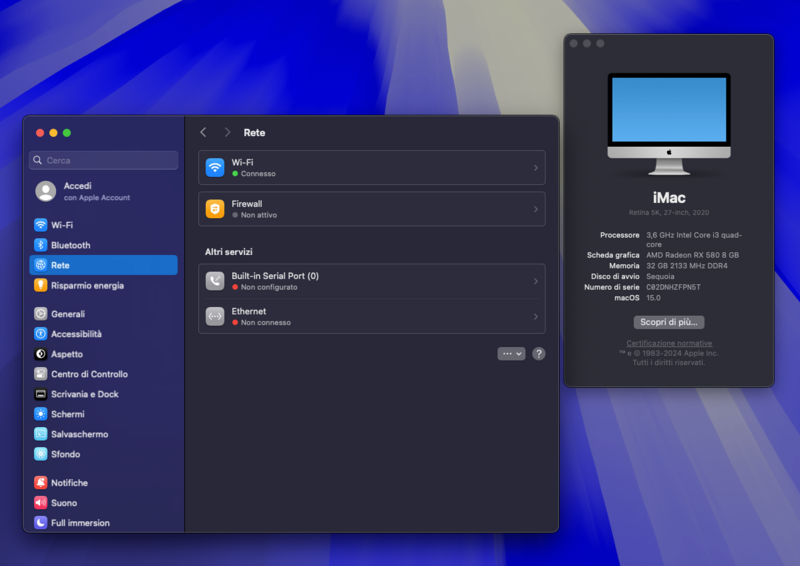Viewport: 800px width, 566px height.
Task: Click the Ethernet service icon
Action: click(215, 316)
